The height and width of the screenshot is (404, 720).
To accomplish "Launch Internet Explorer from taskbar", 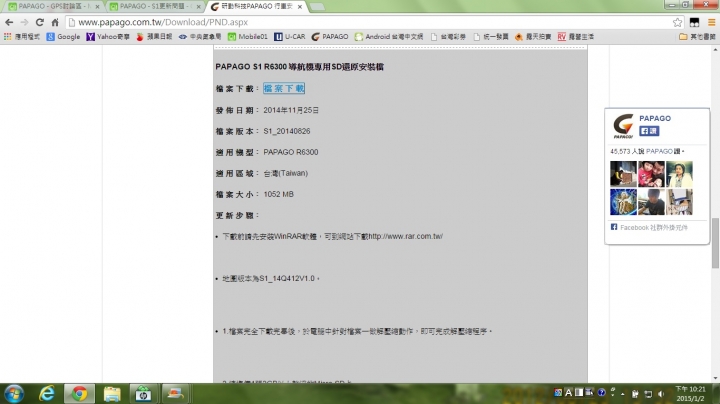I will click(x=46, y=394).
